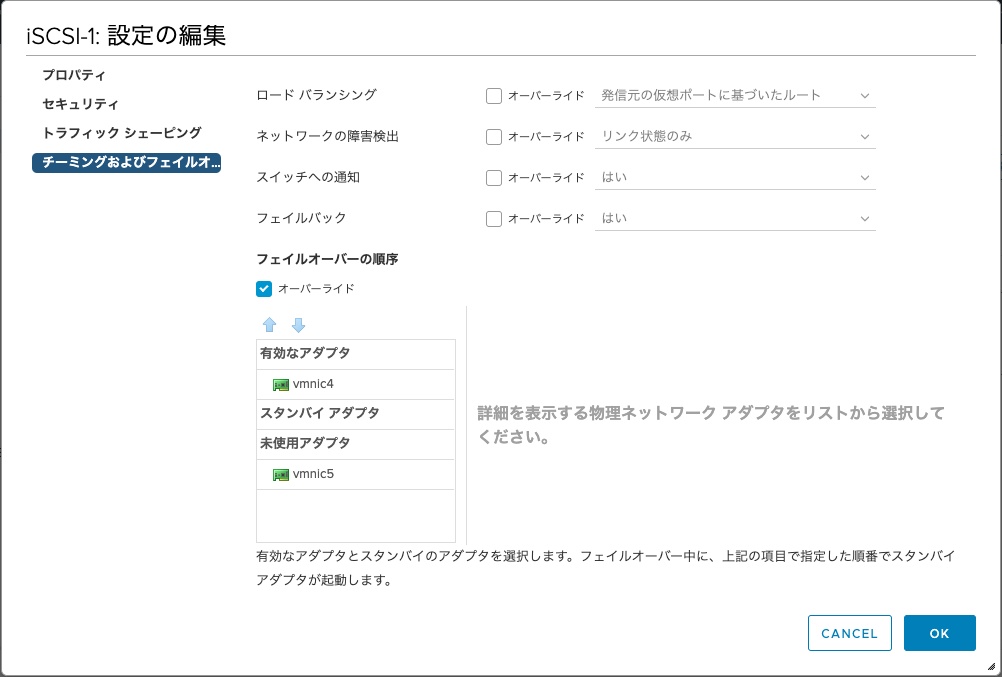The width and height of the screenshot is (1002, 677).
Task: Click the CANCEL button
Action: (x=849, y=633)
